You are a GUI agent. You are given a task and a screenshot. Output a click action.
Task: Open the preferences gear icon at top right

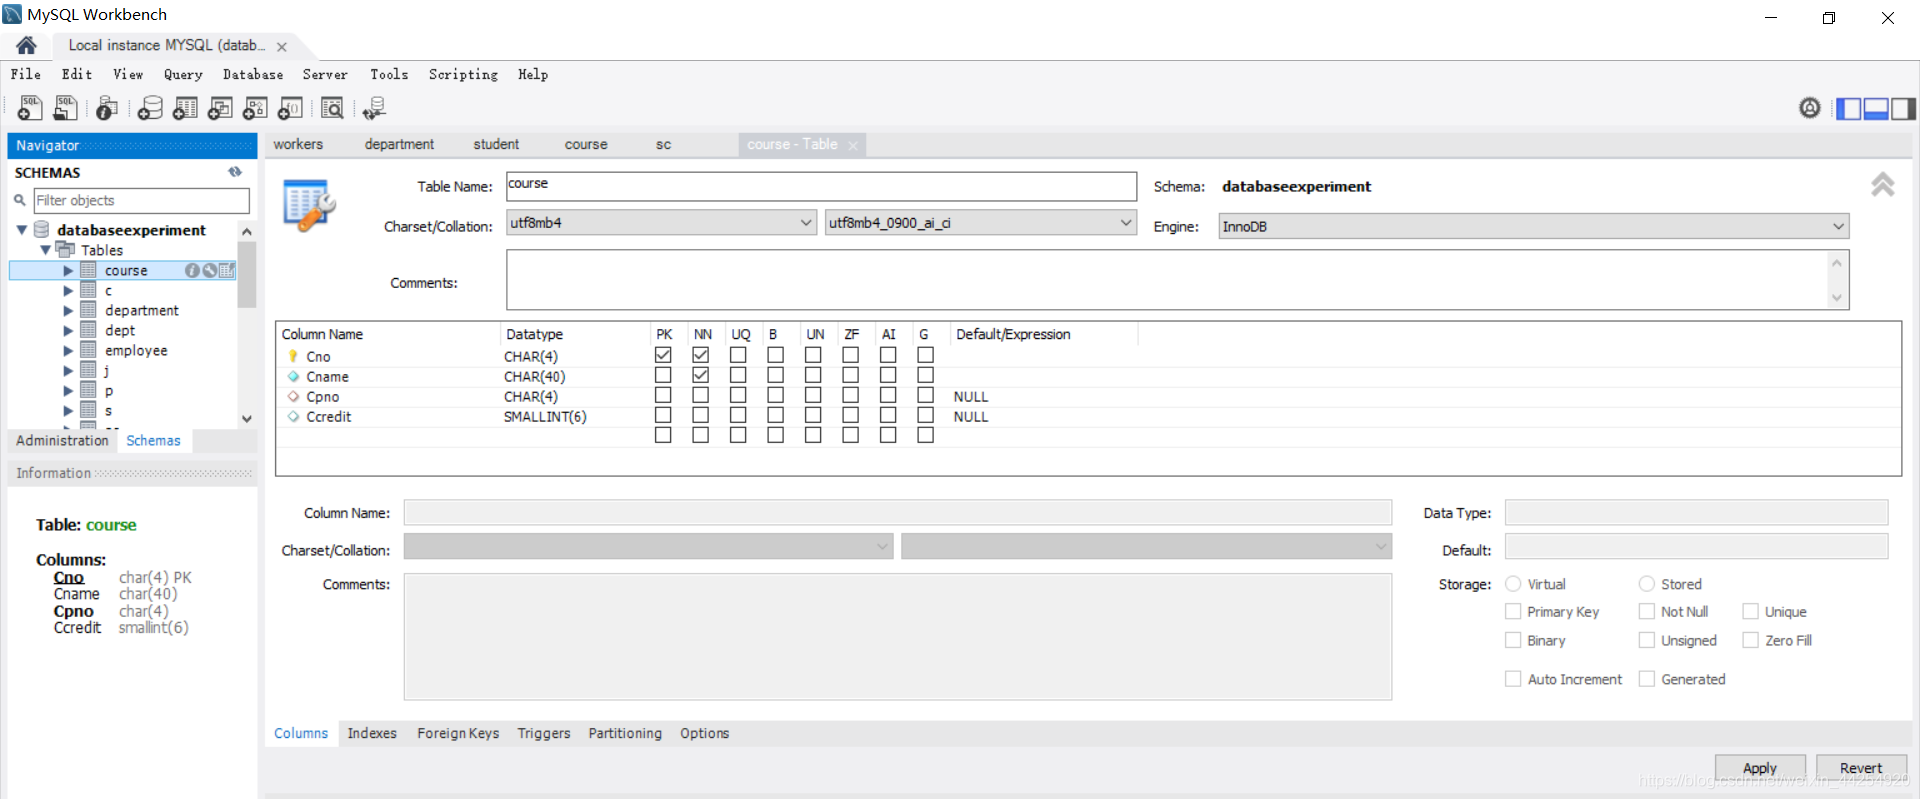(x=1809, y=108)
